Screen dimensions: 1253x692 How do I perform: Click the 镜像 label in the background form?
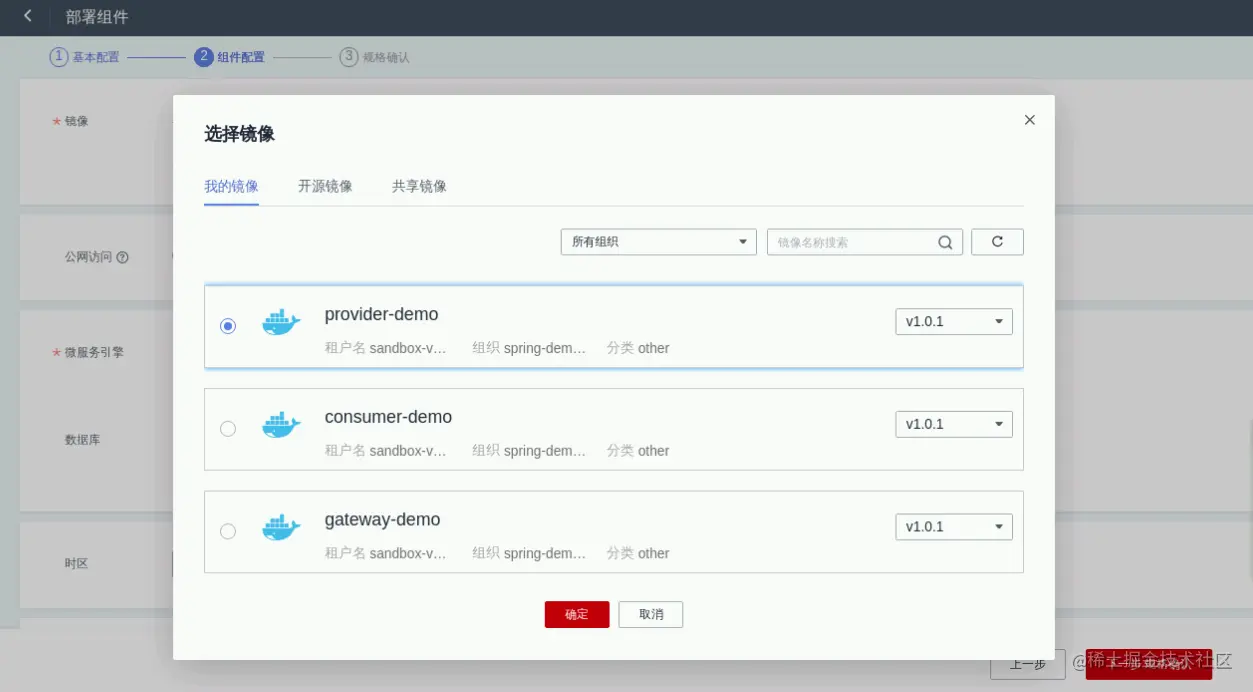point(76,121)
